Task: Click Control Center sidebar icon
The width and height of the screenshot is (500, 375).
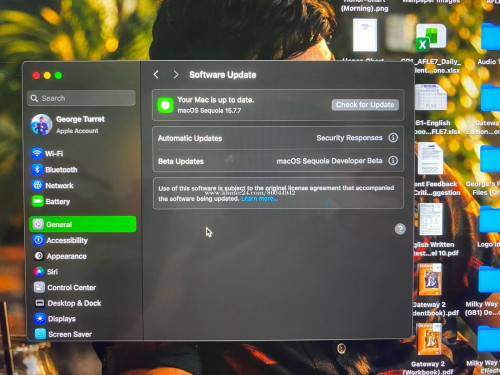Action: [x=39, y=287]
